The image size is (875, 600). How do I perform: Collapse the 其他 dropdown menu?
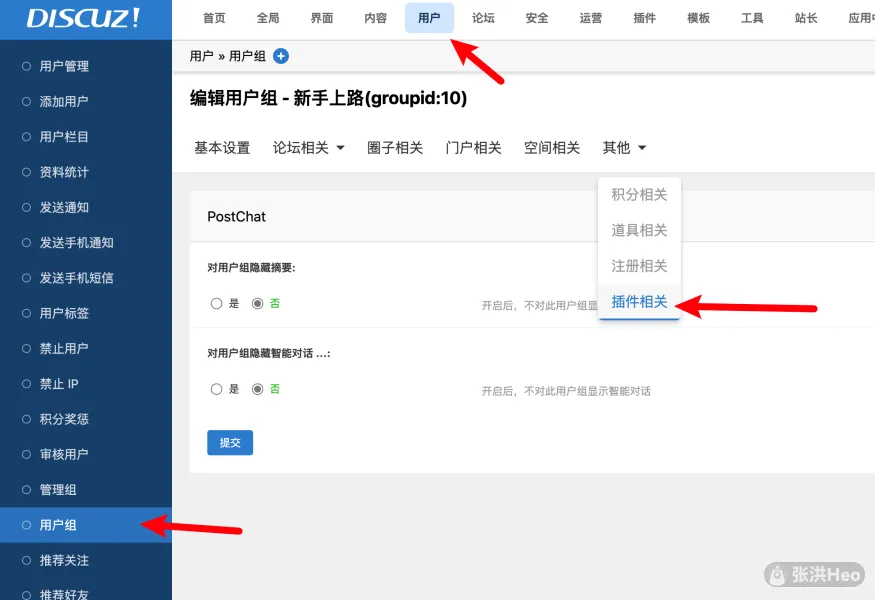tap(624, 148)
